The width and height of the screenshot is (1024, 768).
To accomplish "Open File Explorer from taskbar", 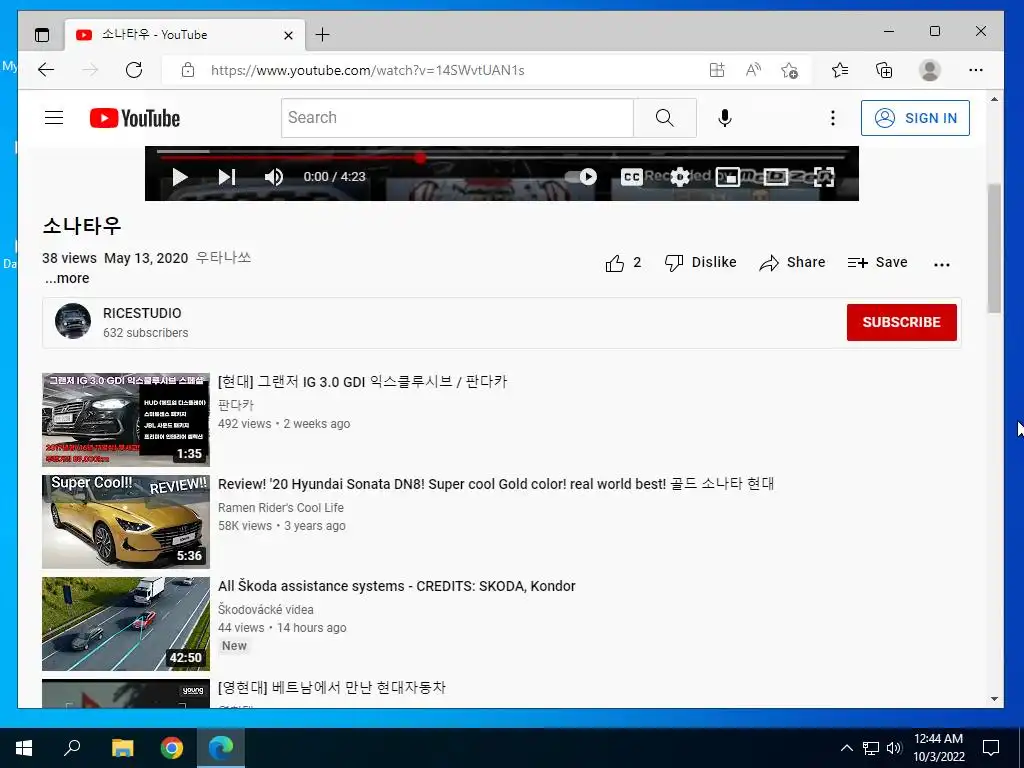I will (122, 748).
